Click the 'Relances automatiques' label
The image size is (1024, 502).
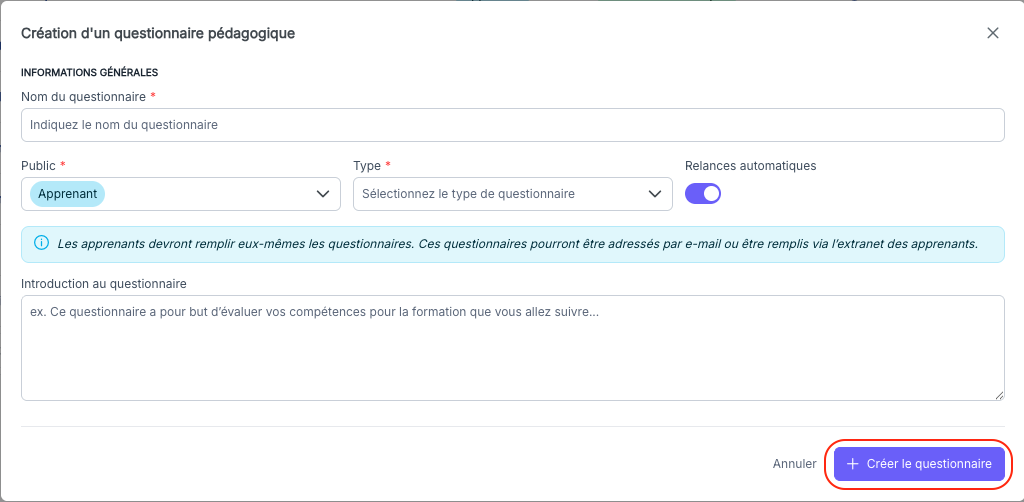click(750, 166)
